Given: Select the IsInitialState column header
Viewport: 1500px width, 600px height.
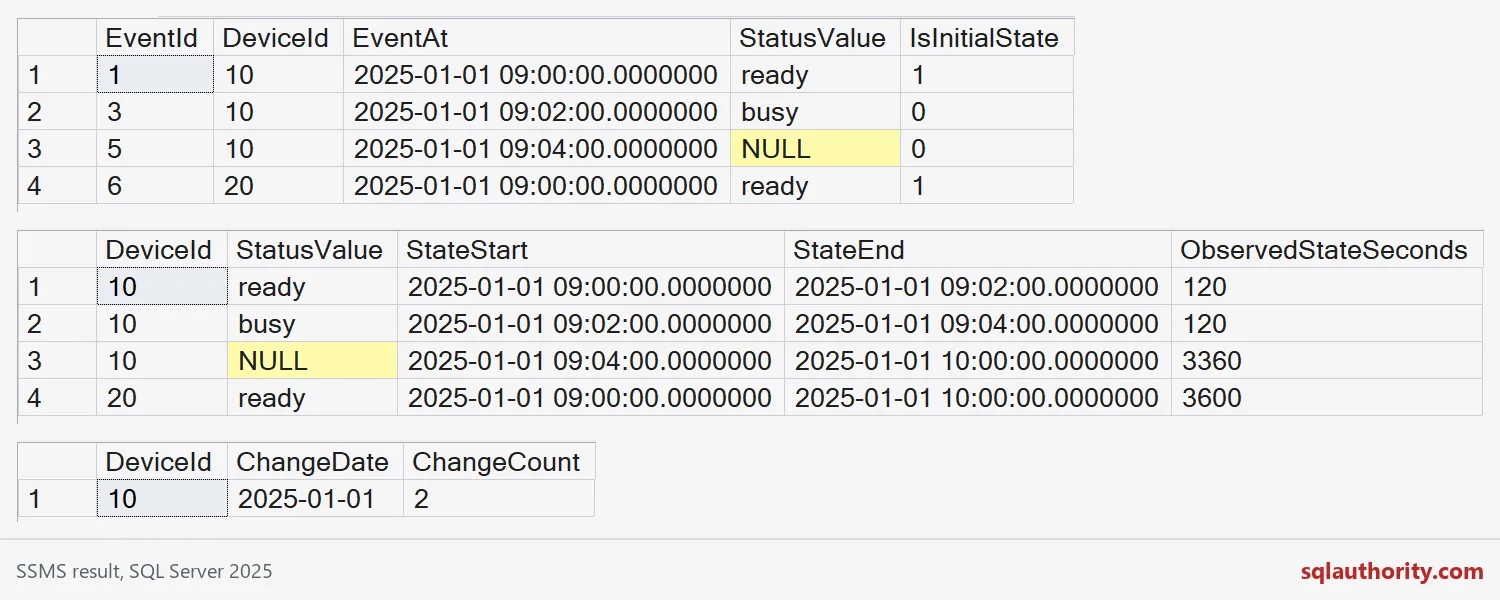Looking at the screenshot, I should (x=987, y=38).
